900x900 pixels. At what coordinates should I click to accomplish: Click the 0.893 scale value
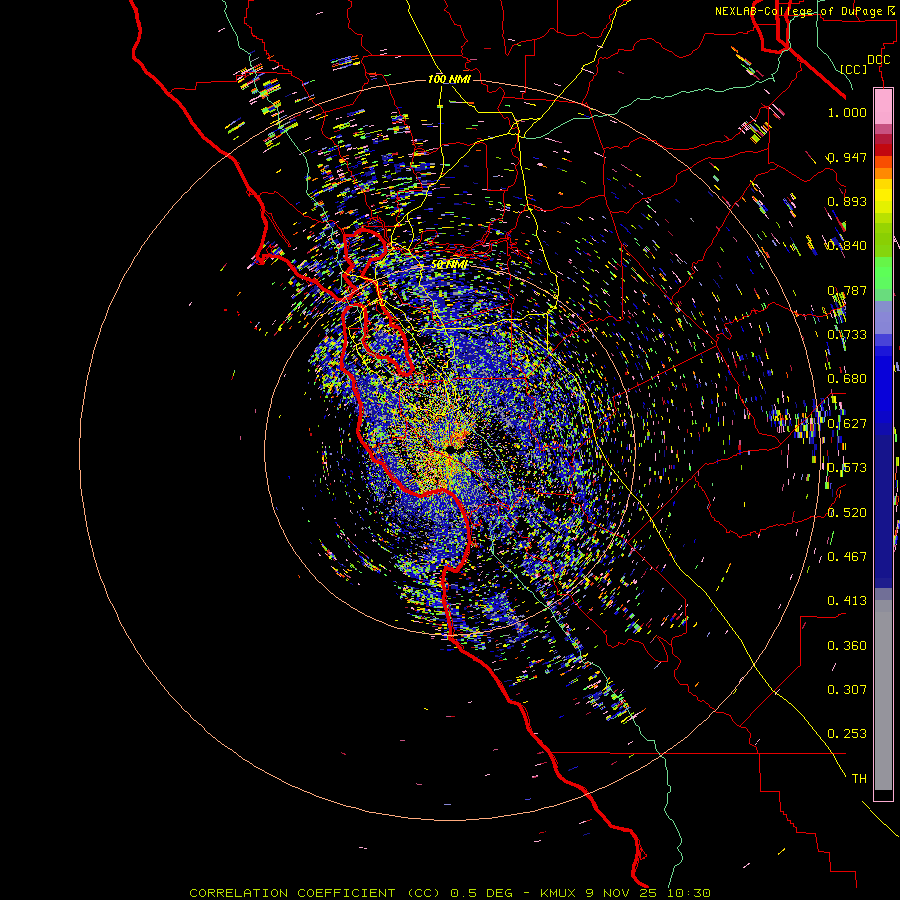847,201
